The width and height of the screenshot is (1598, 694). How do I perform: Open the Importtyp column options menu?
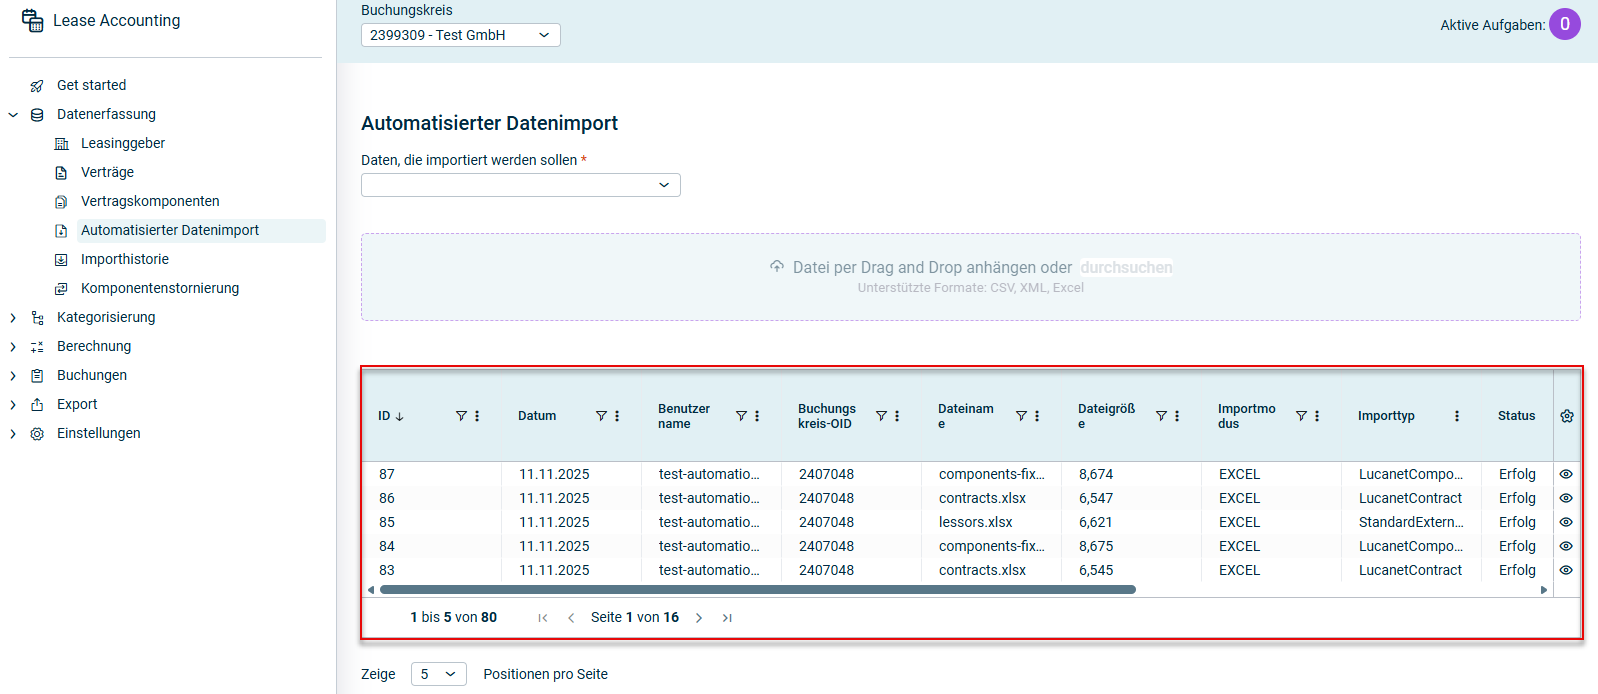1457,416
